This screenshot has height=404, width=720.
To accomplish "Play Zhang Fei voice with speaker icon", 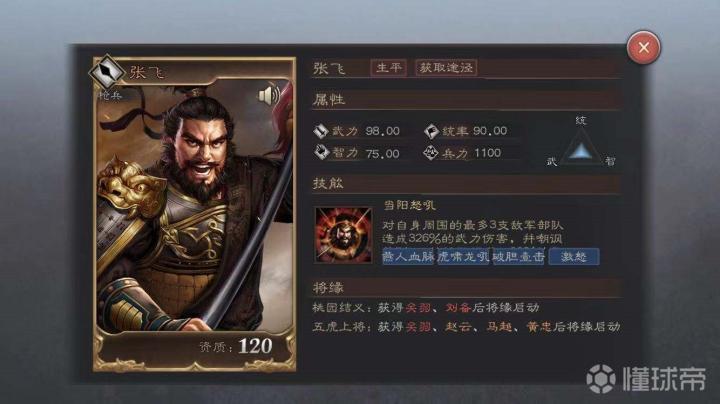I will click(x=269, y=95).
